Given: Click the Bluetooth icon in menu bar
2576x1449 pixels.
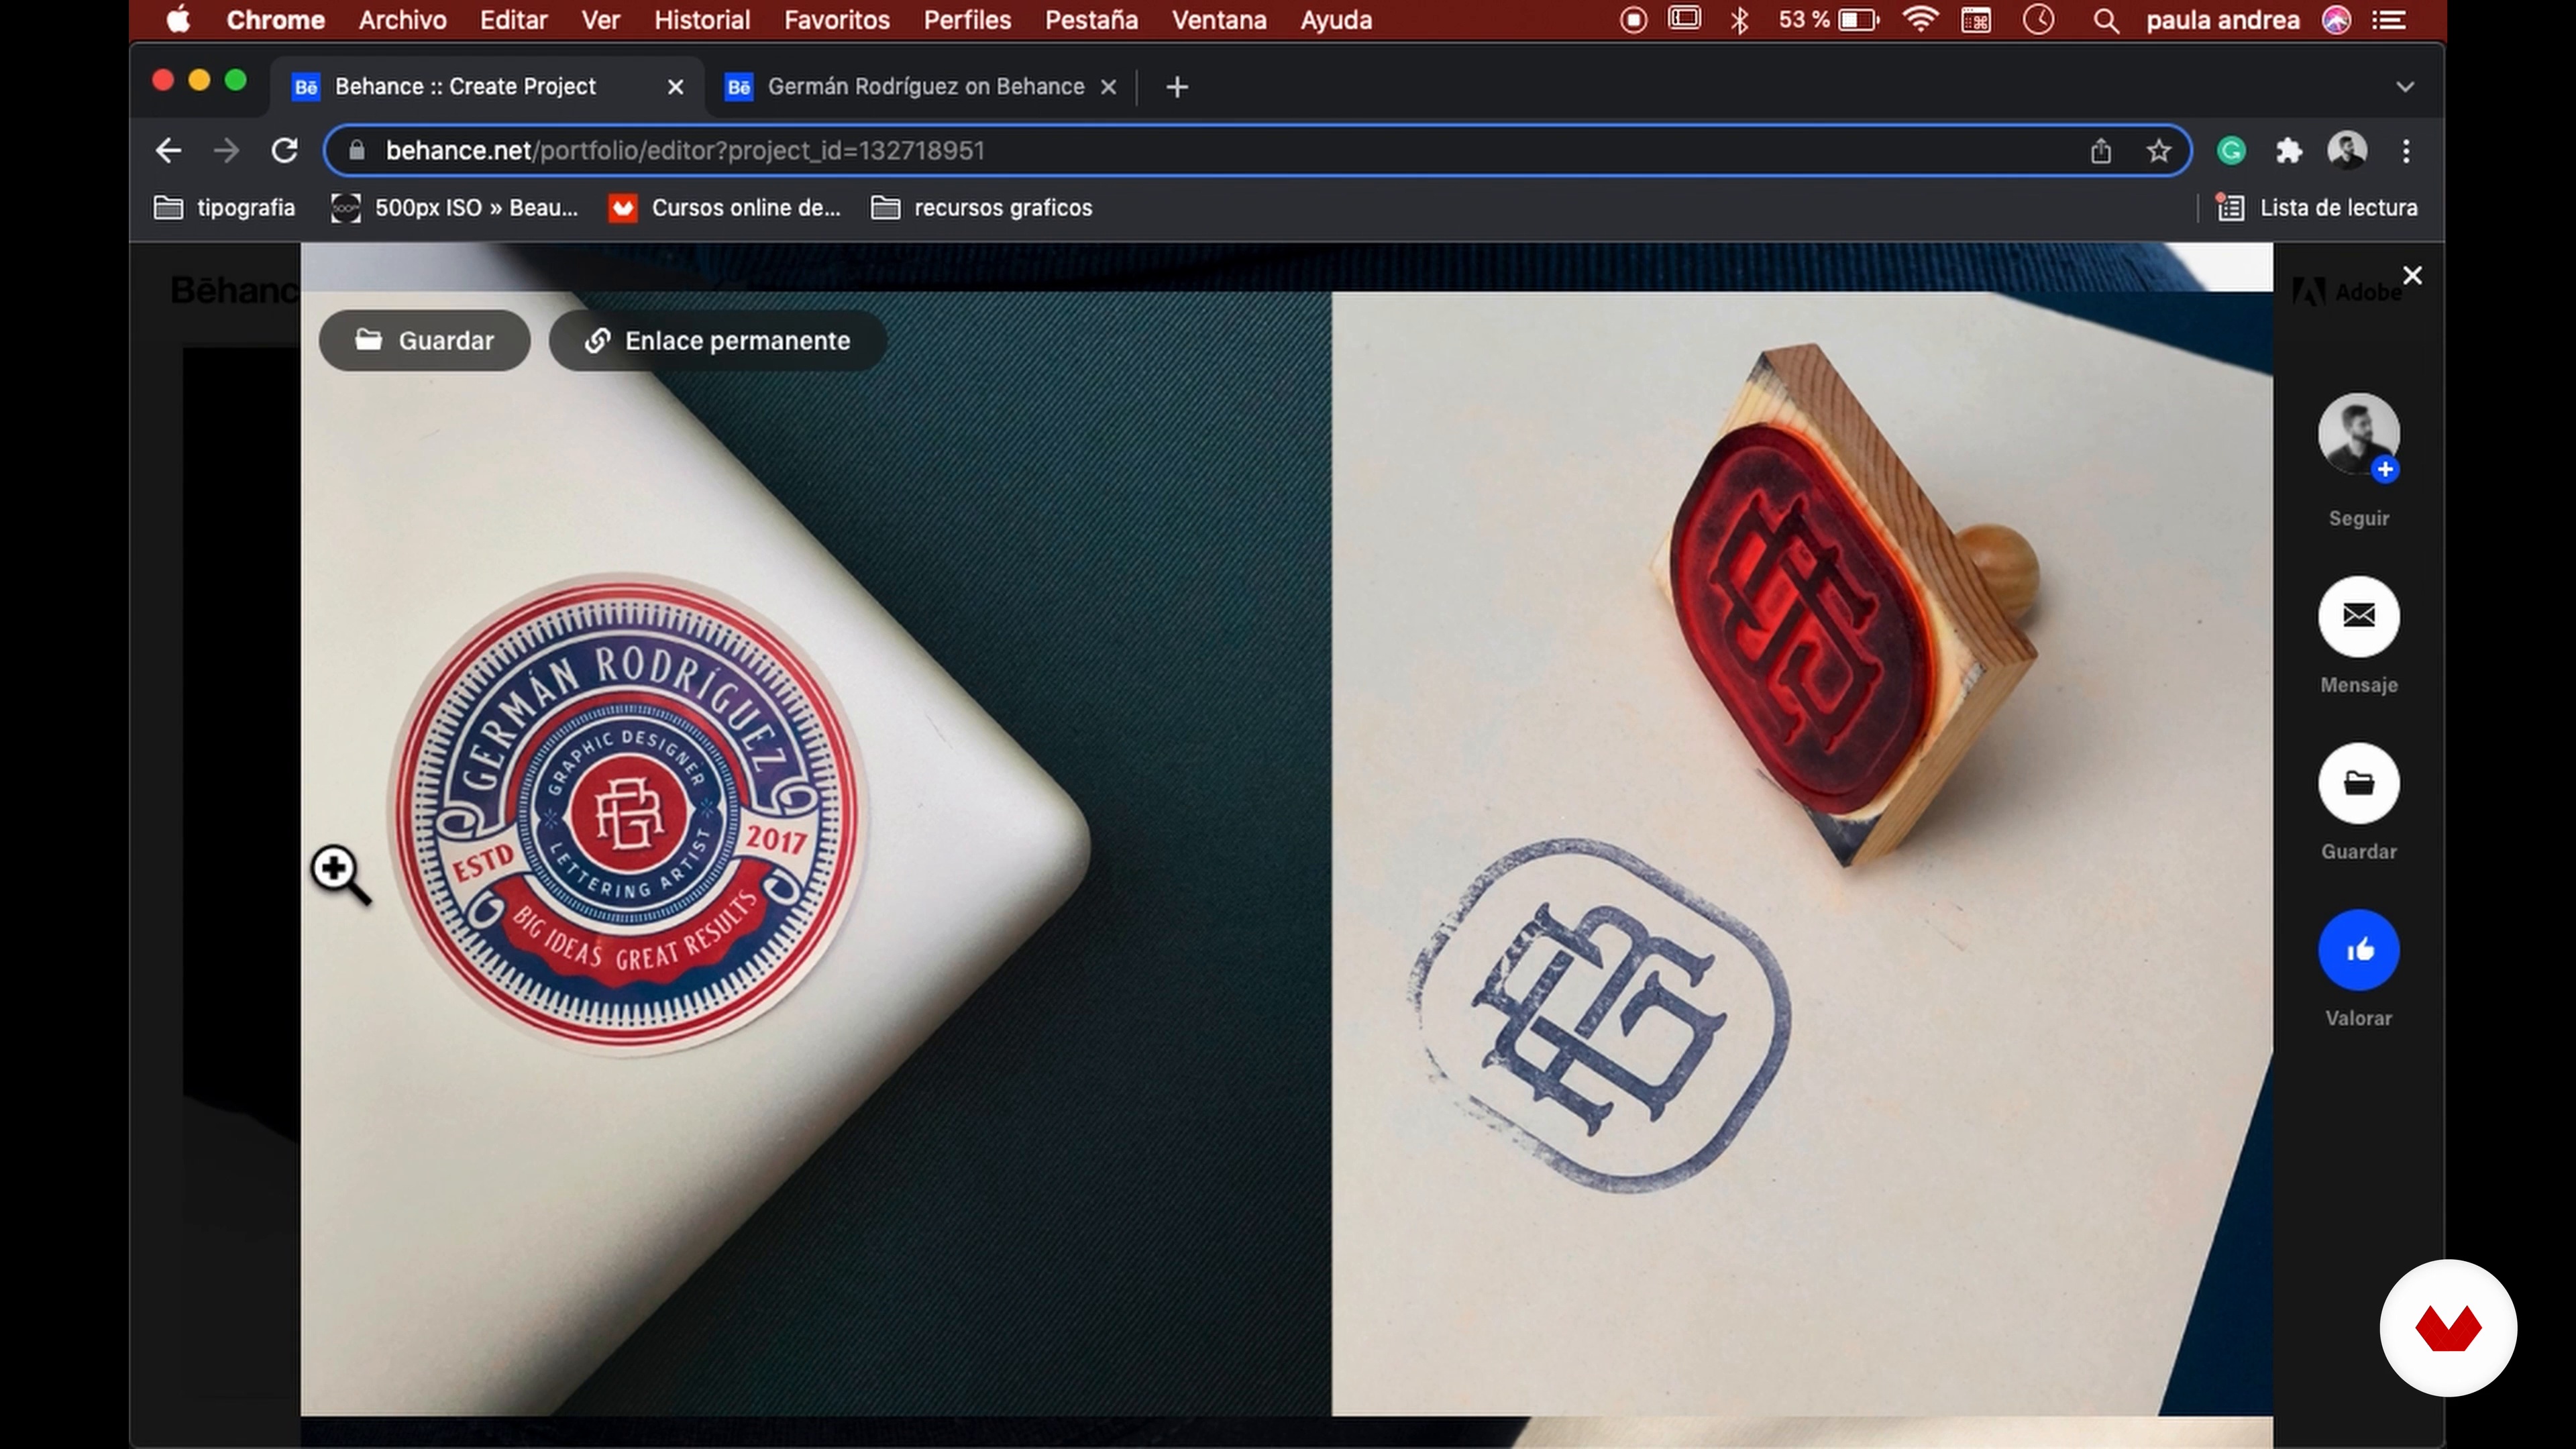Looking at the screenshot, I should [1739, 20].
